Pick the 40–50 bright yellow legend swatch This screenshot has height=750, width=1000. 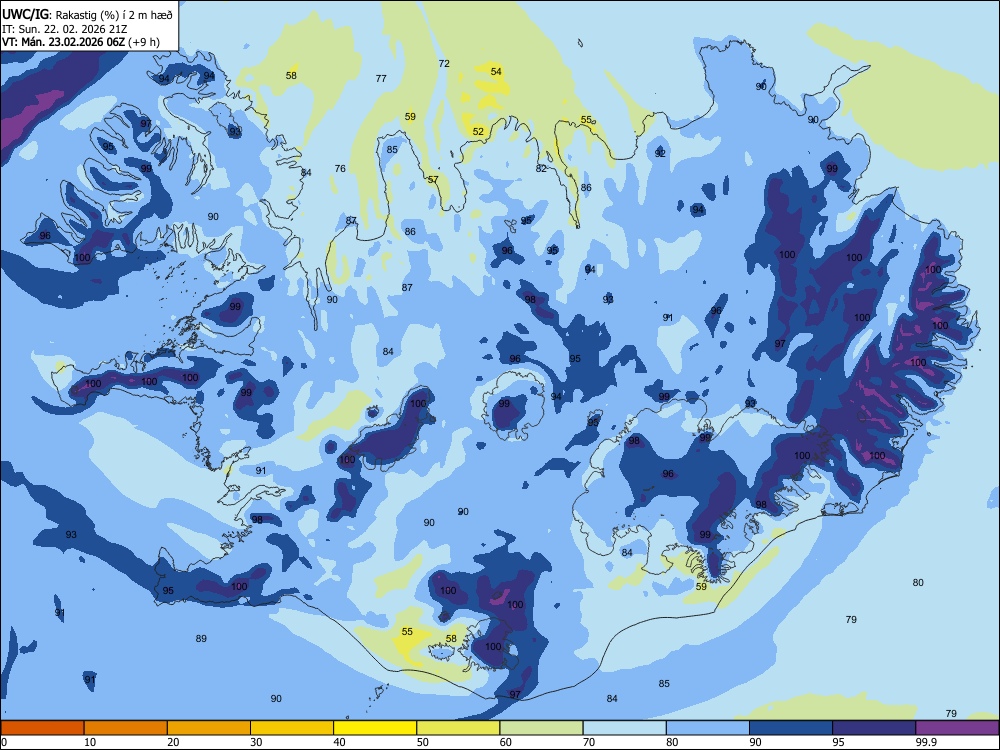(375, 728)
